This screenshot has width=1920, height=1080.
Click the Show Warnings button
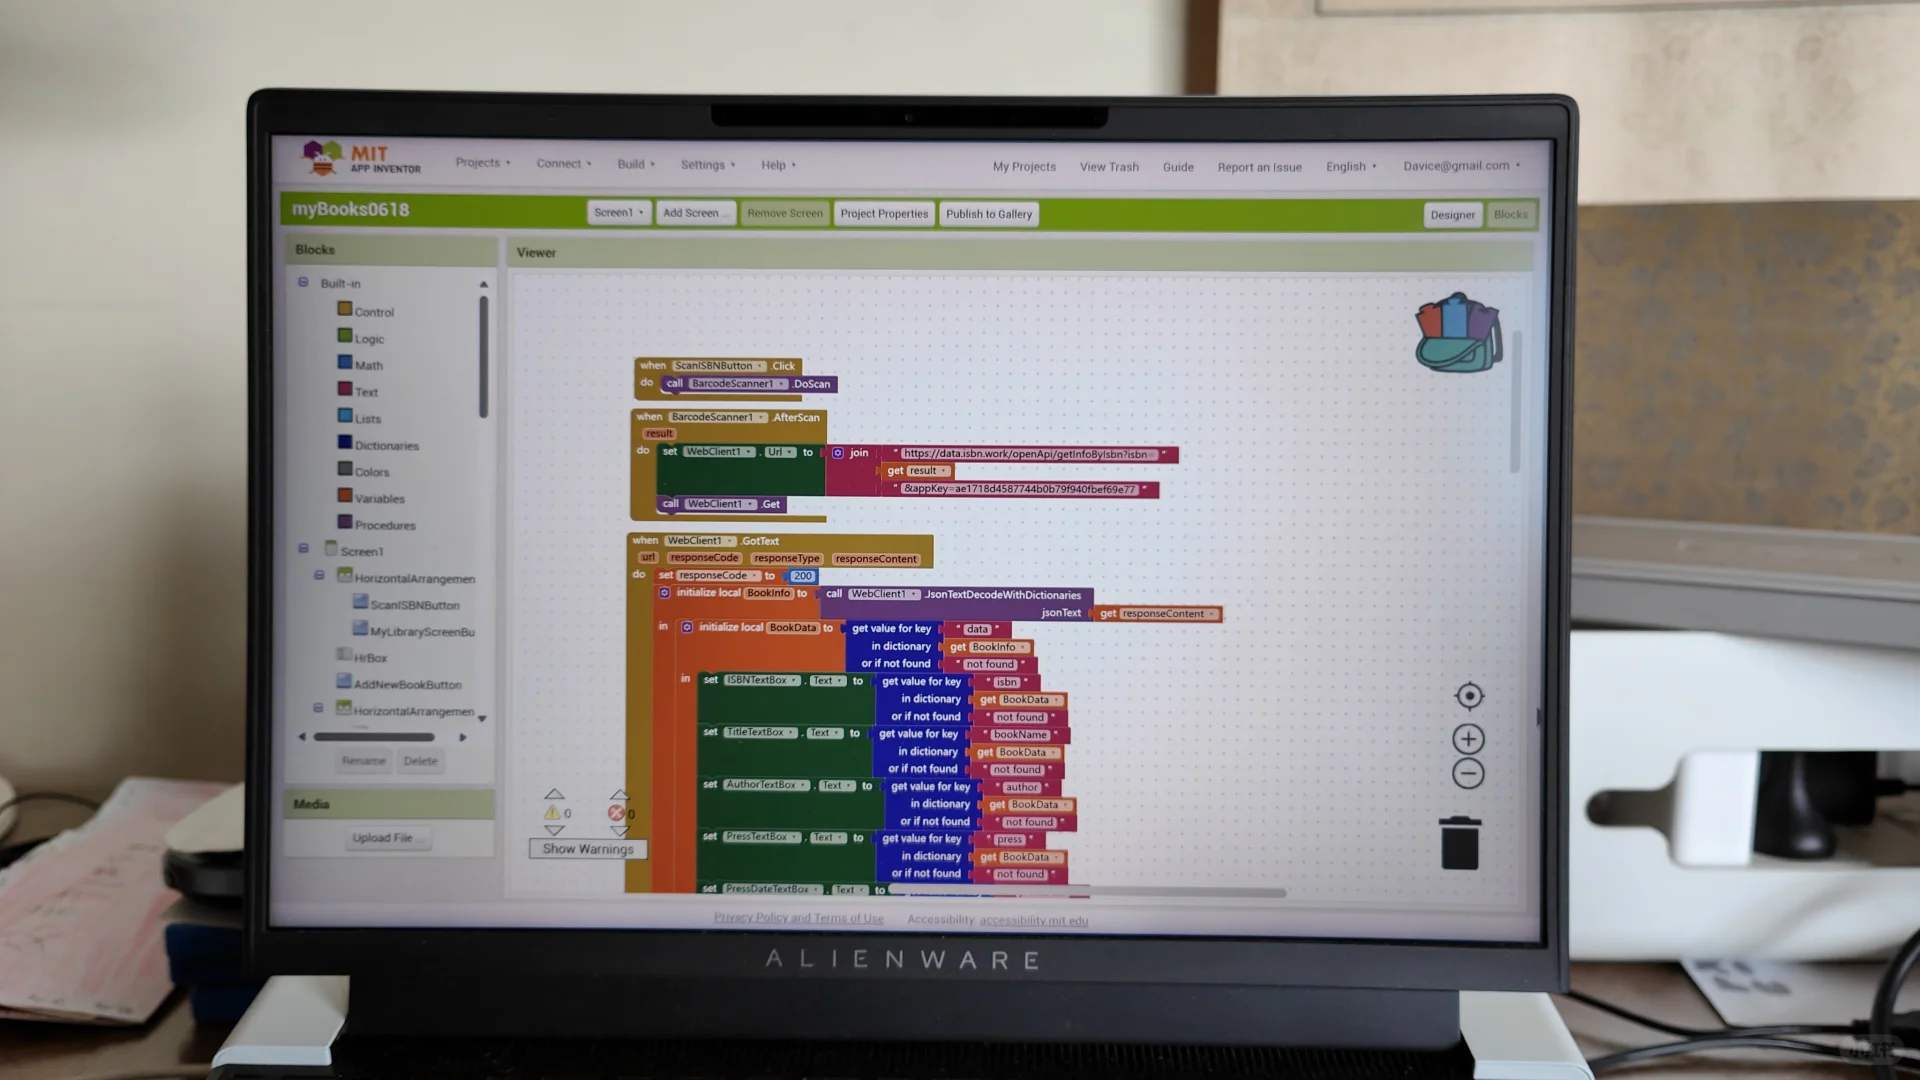click(x=587, y=848)
